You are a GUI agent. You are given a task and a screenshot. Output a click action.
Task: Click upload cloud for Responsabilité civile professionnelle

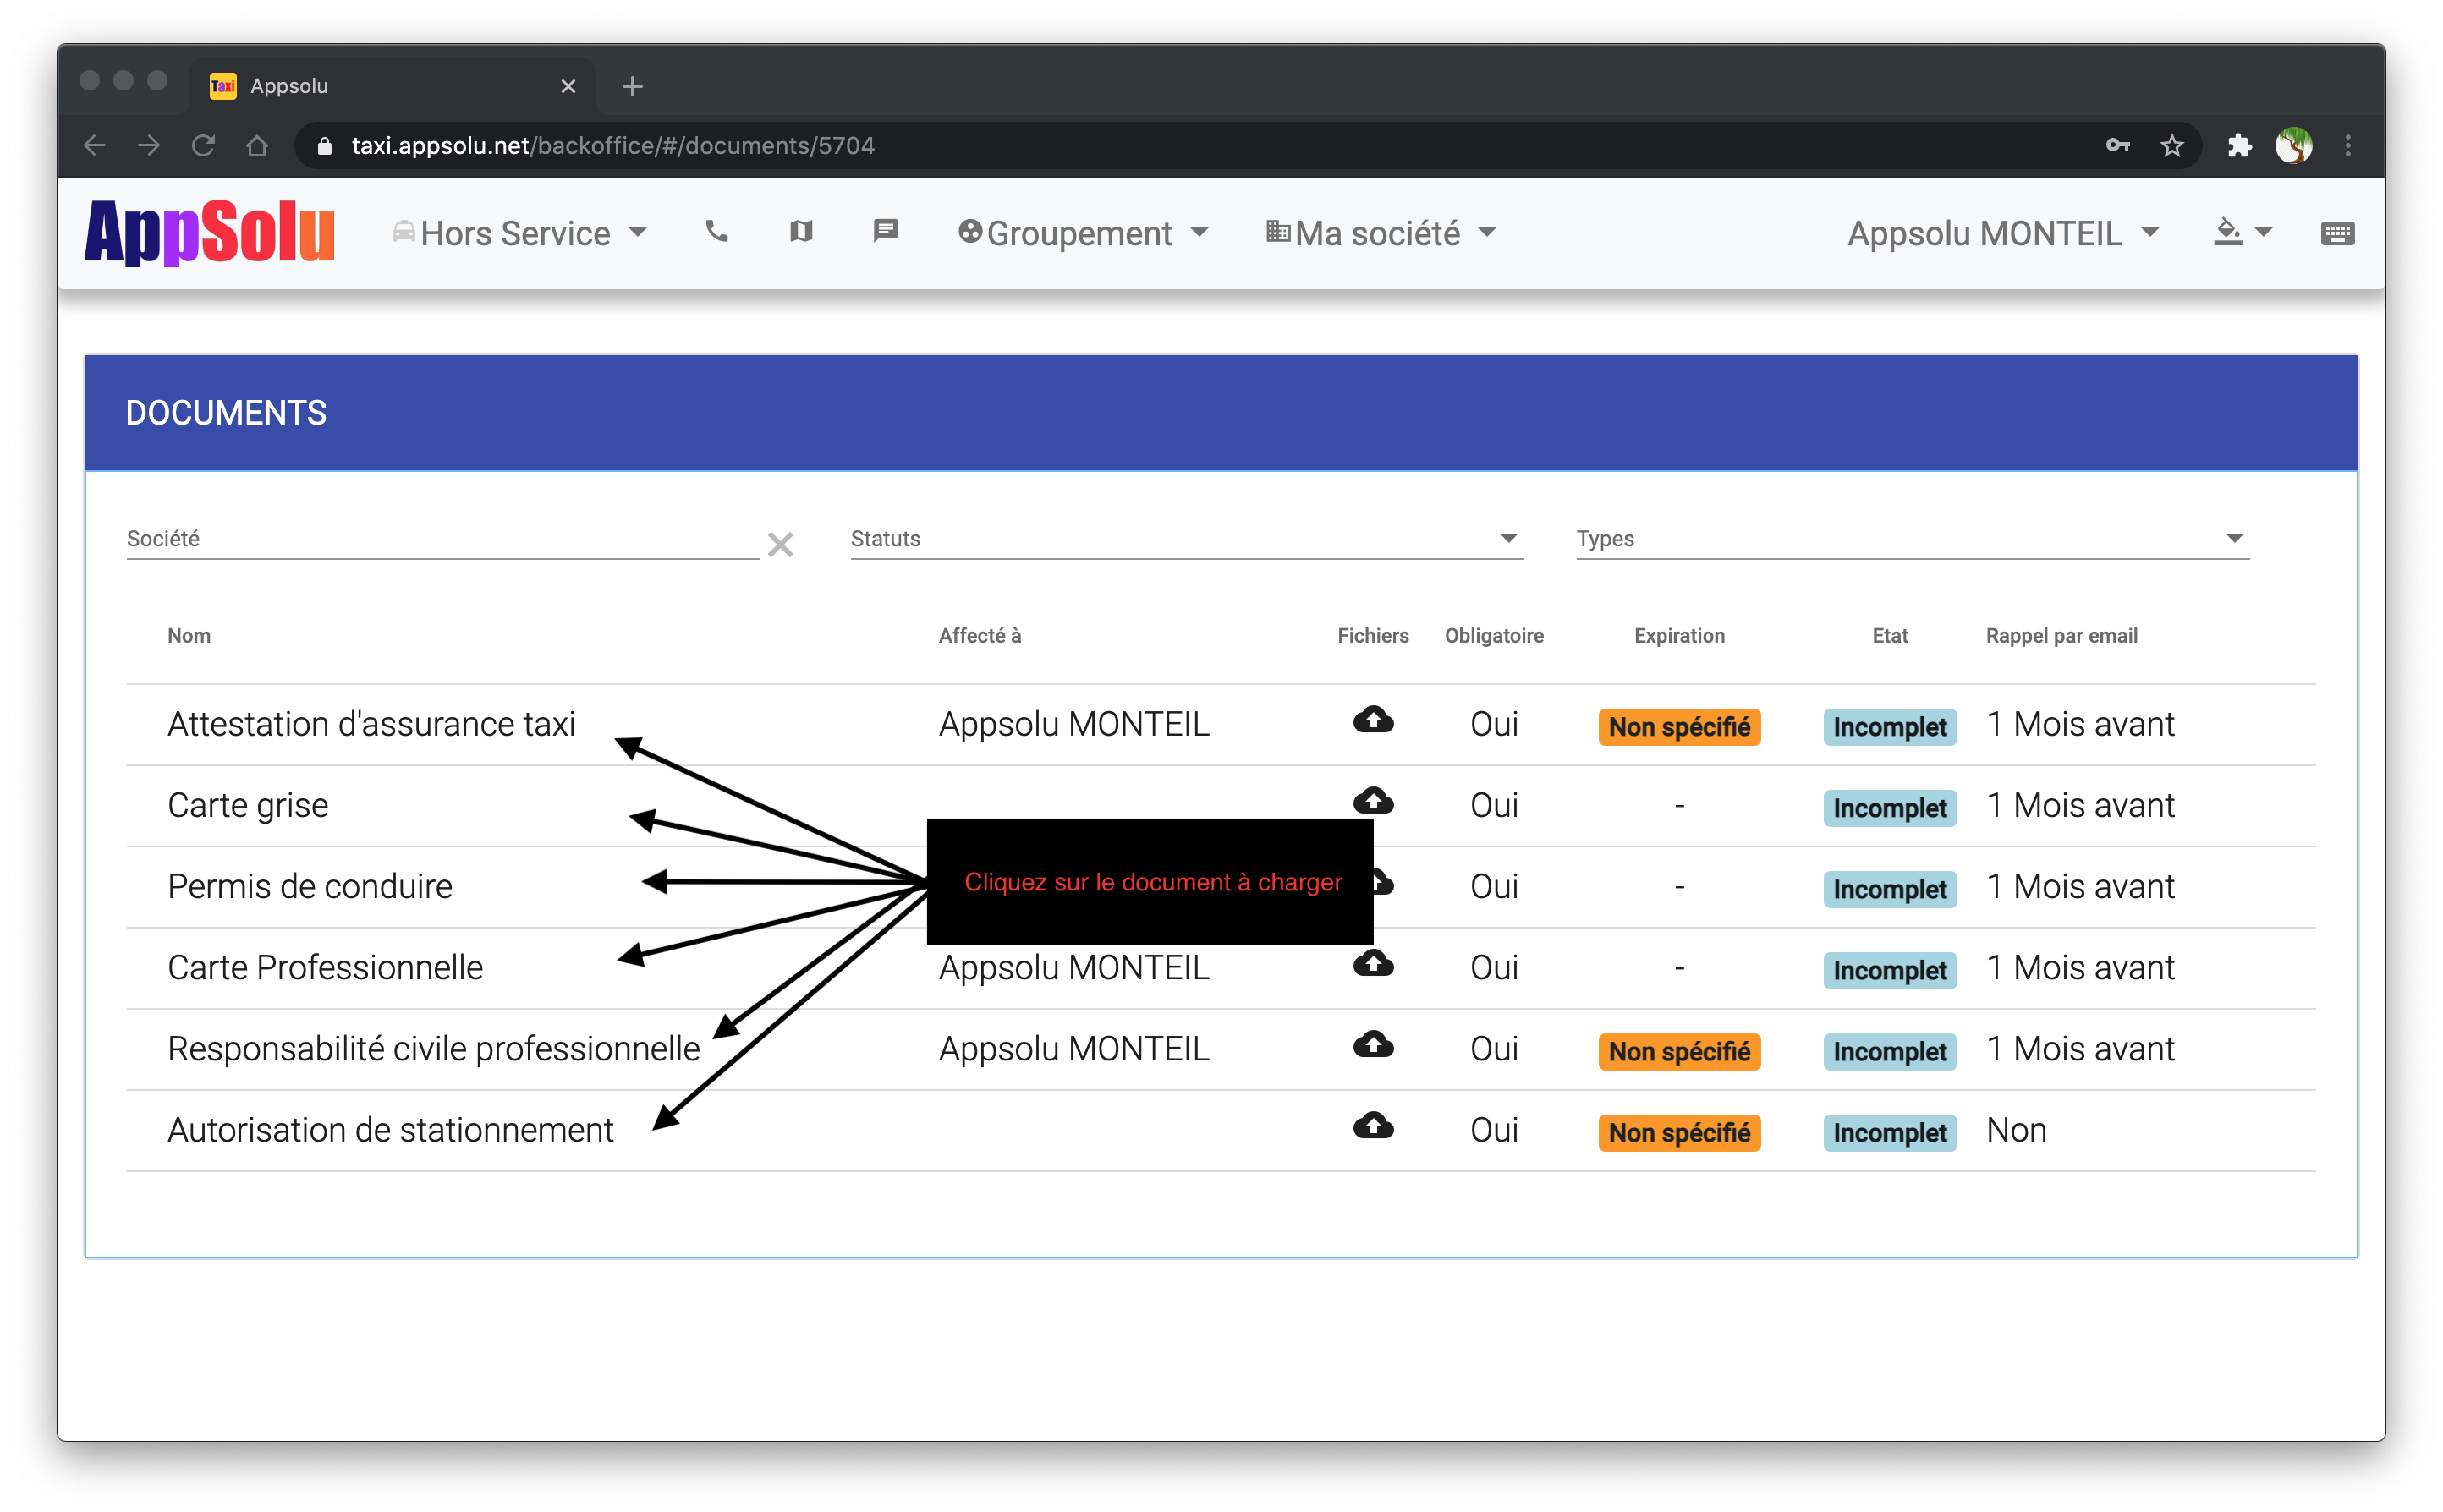point(1373,1045)
